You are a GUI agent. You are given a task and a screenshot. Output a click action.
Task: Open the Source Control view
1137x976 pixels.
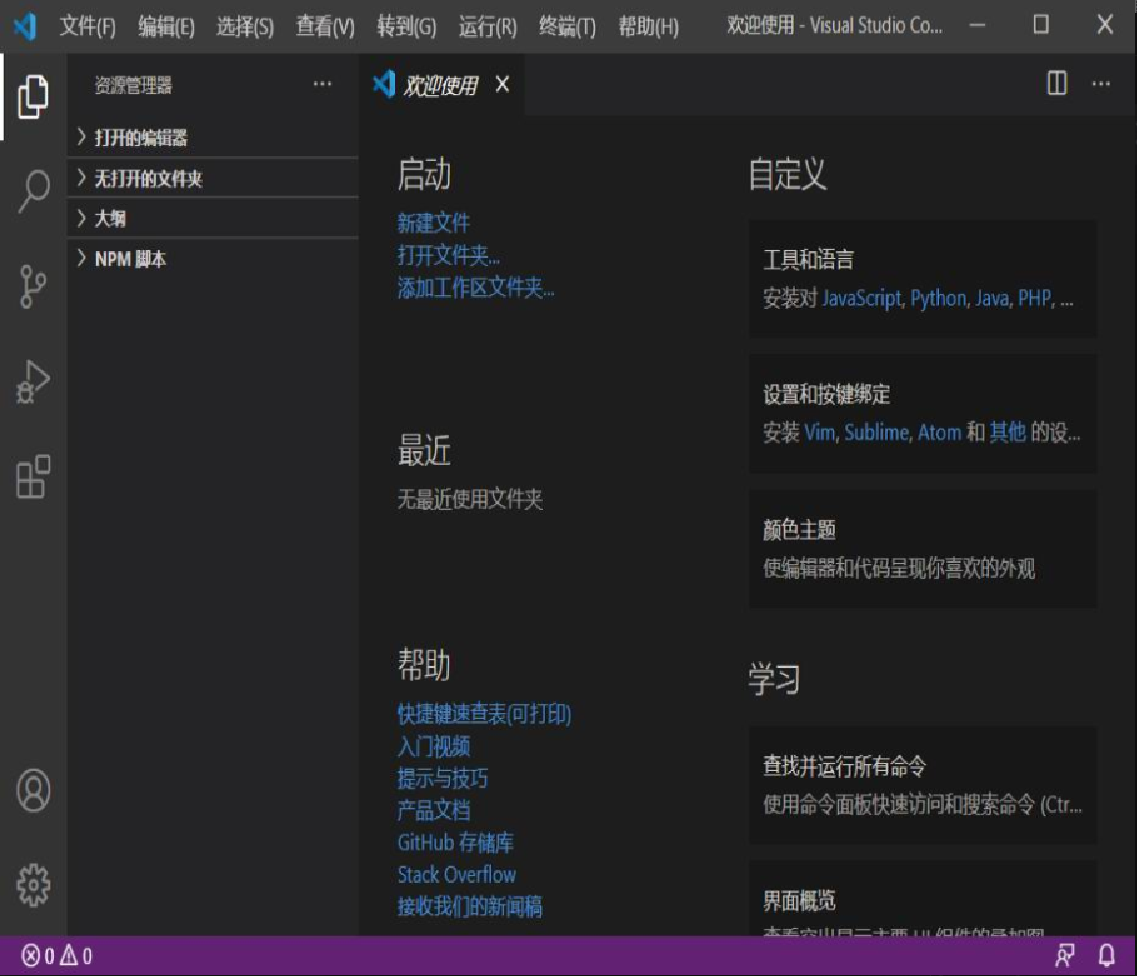[33, 286]
